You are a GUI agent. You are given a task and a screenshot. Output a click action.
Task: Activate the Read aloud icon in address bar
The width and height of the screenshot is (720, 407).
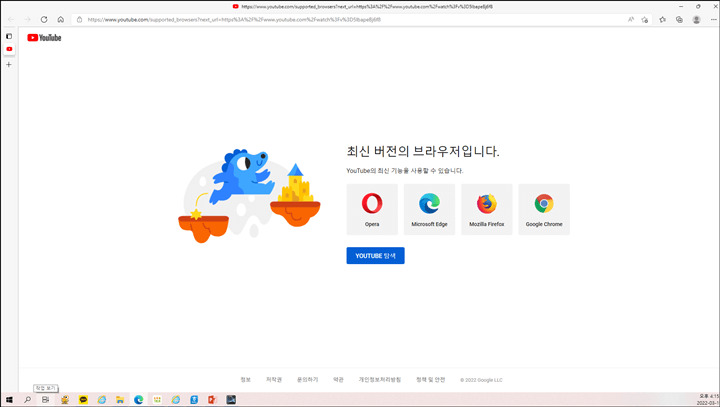tap(630, 19)
